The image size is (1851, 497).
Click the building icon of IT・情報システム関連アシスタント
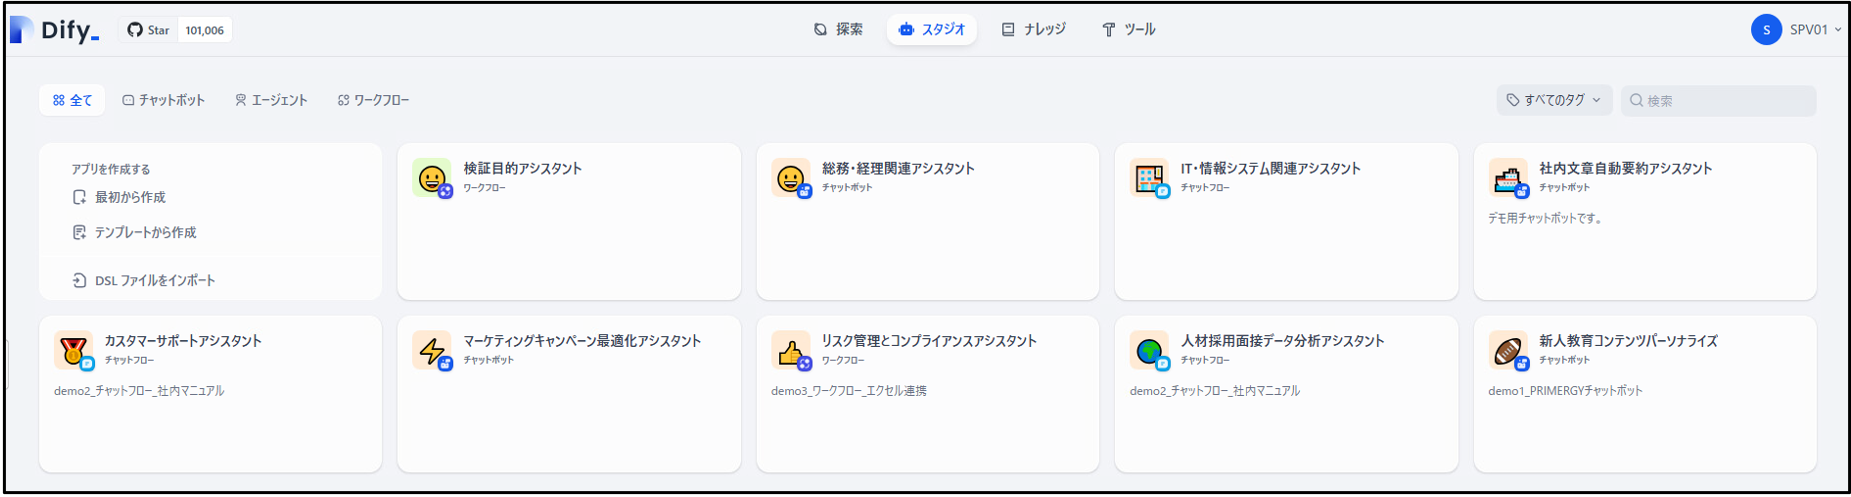coord(1149,178)
